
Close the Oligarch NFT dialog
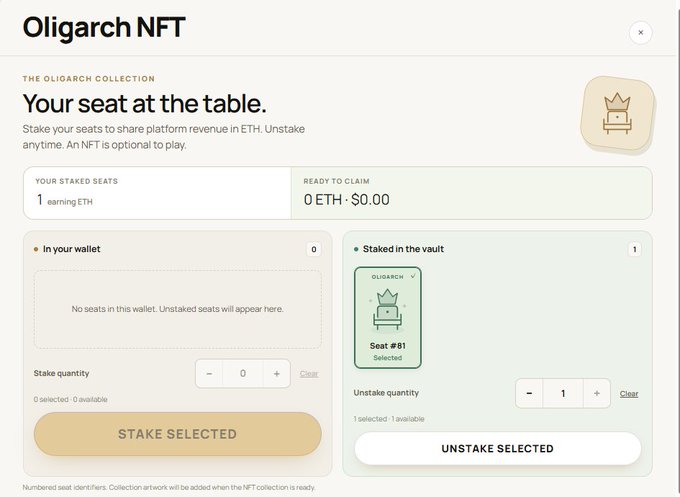(641, 33)
